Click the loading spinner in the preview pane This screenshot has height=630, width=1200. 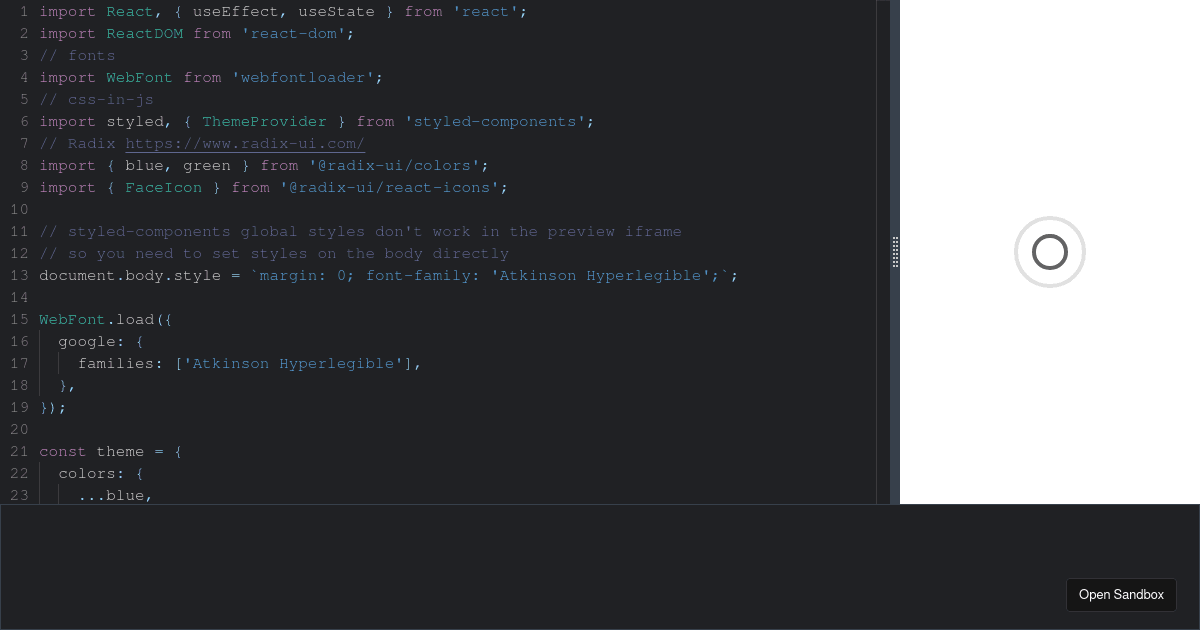1050,252
